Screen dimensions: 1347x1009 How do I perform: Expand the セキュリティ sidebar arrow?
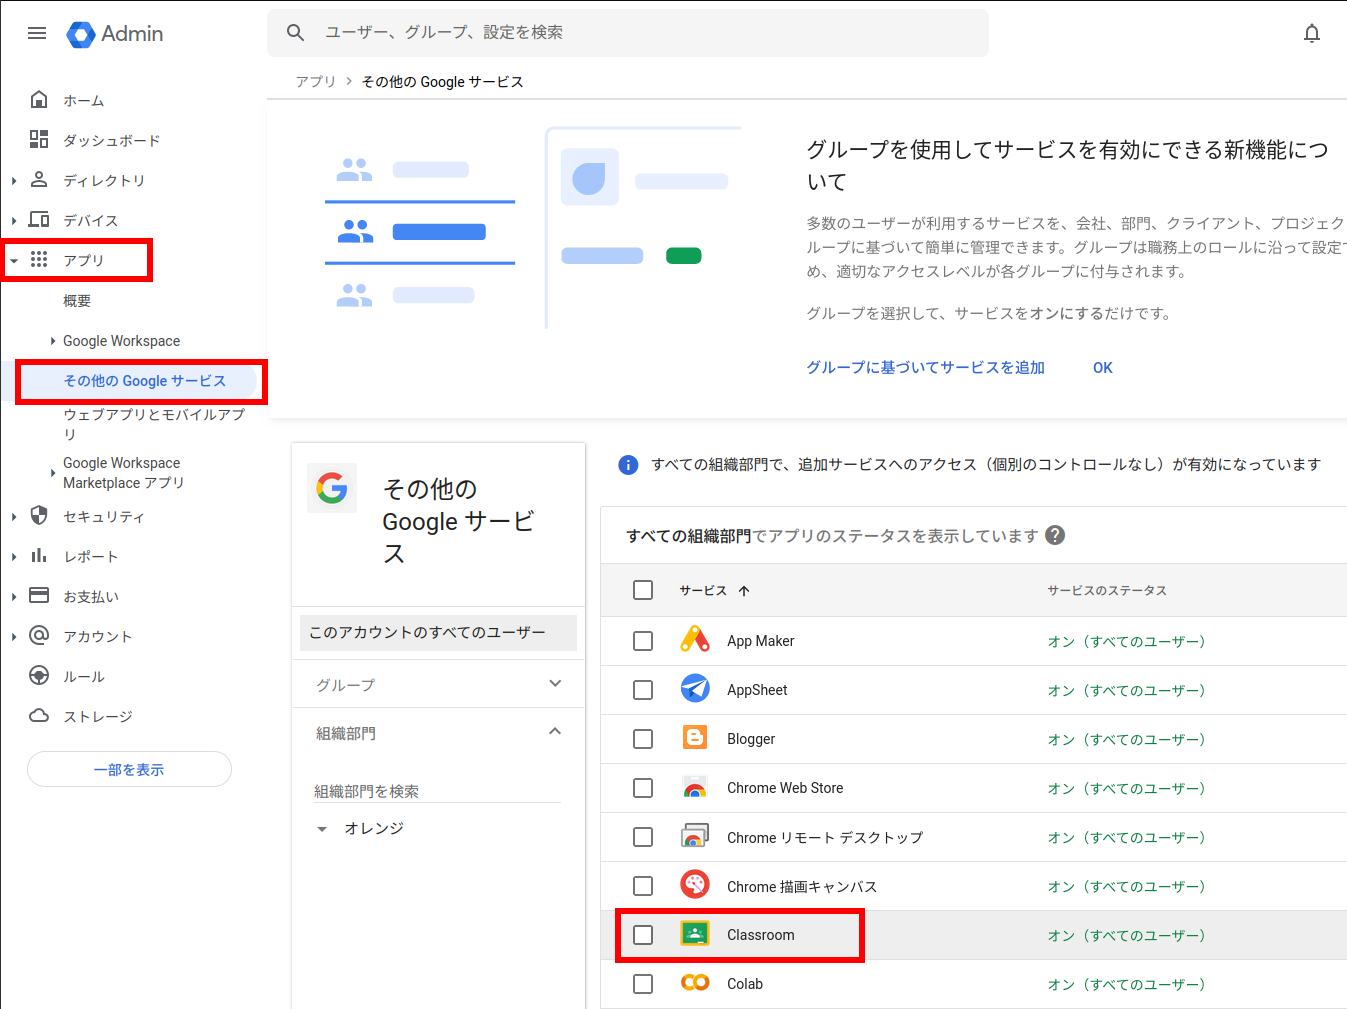point(14,517)
